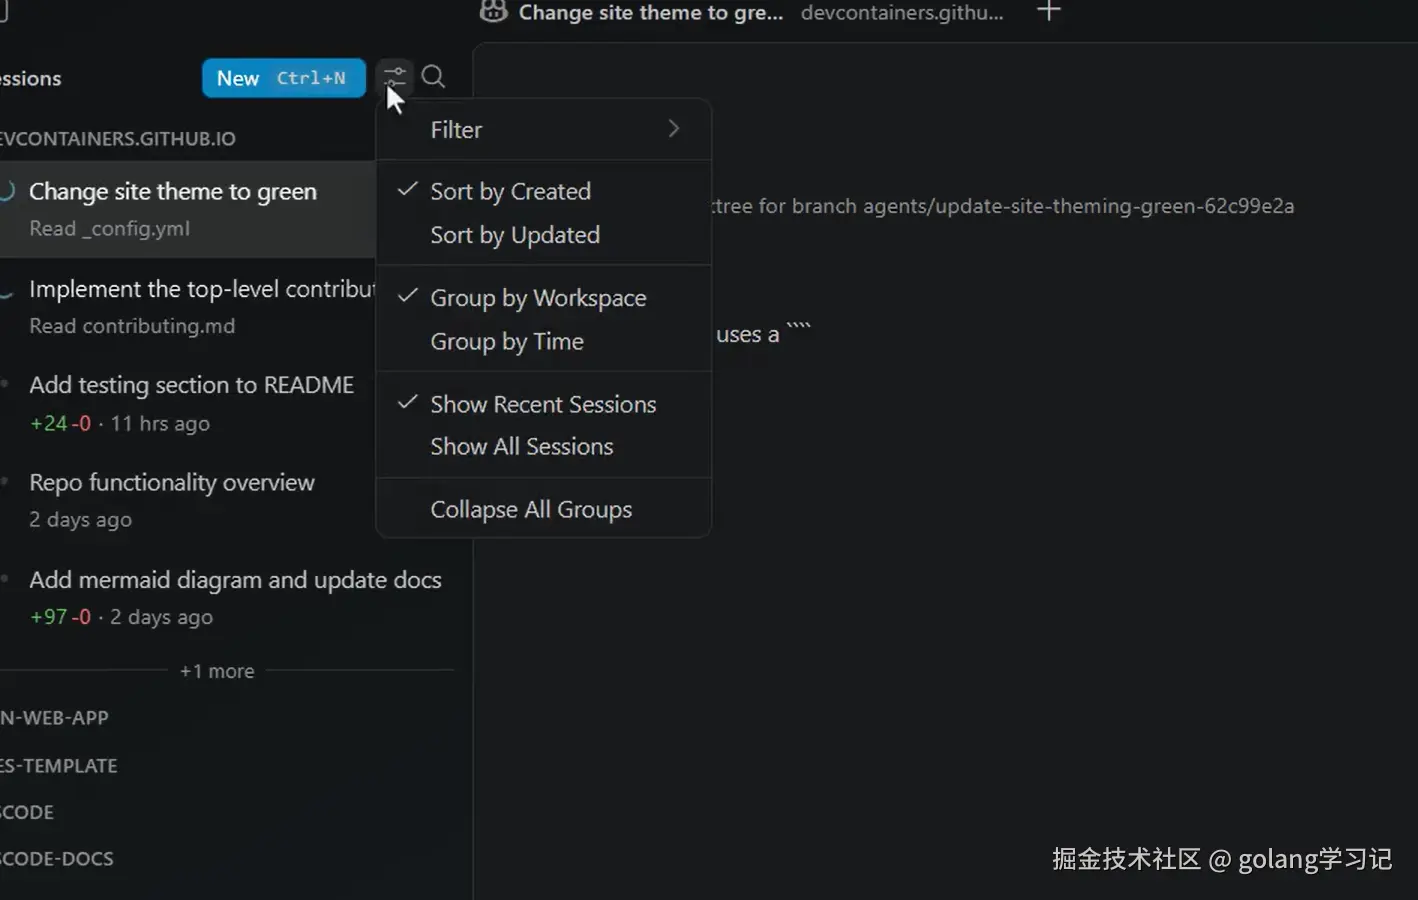The width and height of the screenshot is (1418, 900).
Task: Click the '2 days ago' text under Repo functionality overview
Action: tap(80, 520)
